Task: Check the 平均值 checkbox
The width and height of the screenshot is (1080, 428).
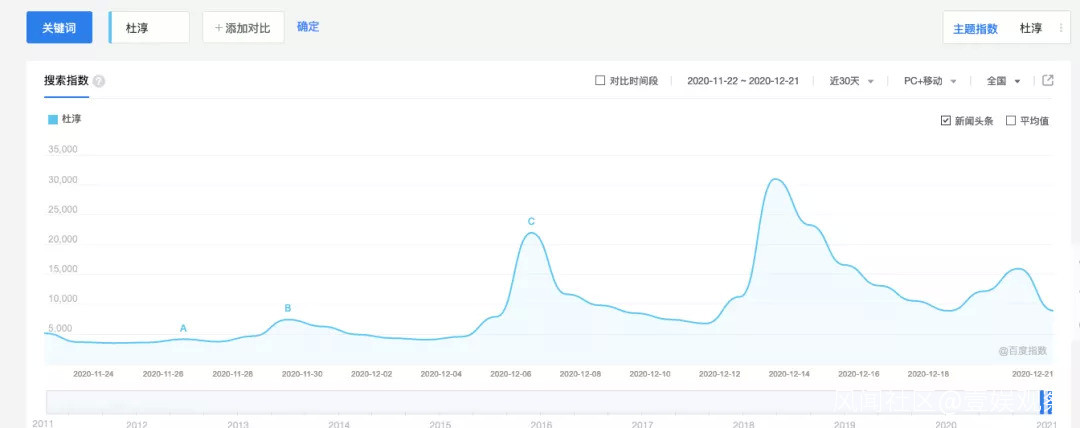Action: tap(1011, 121)
